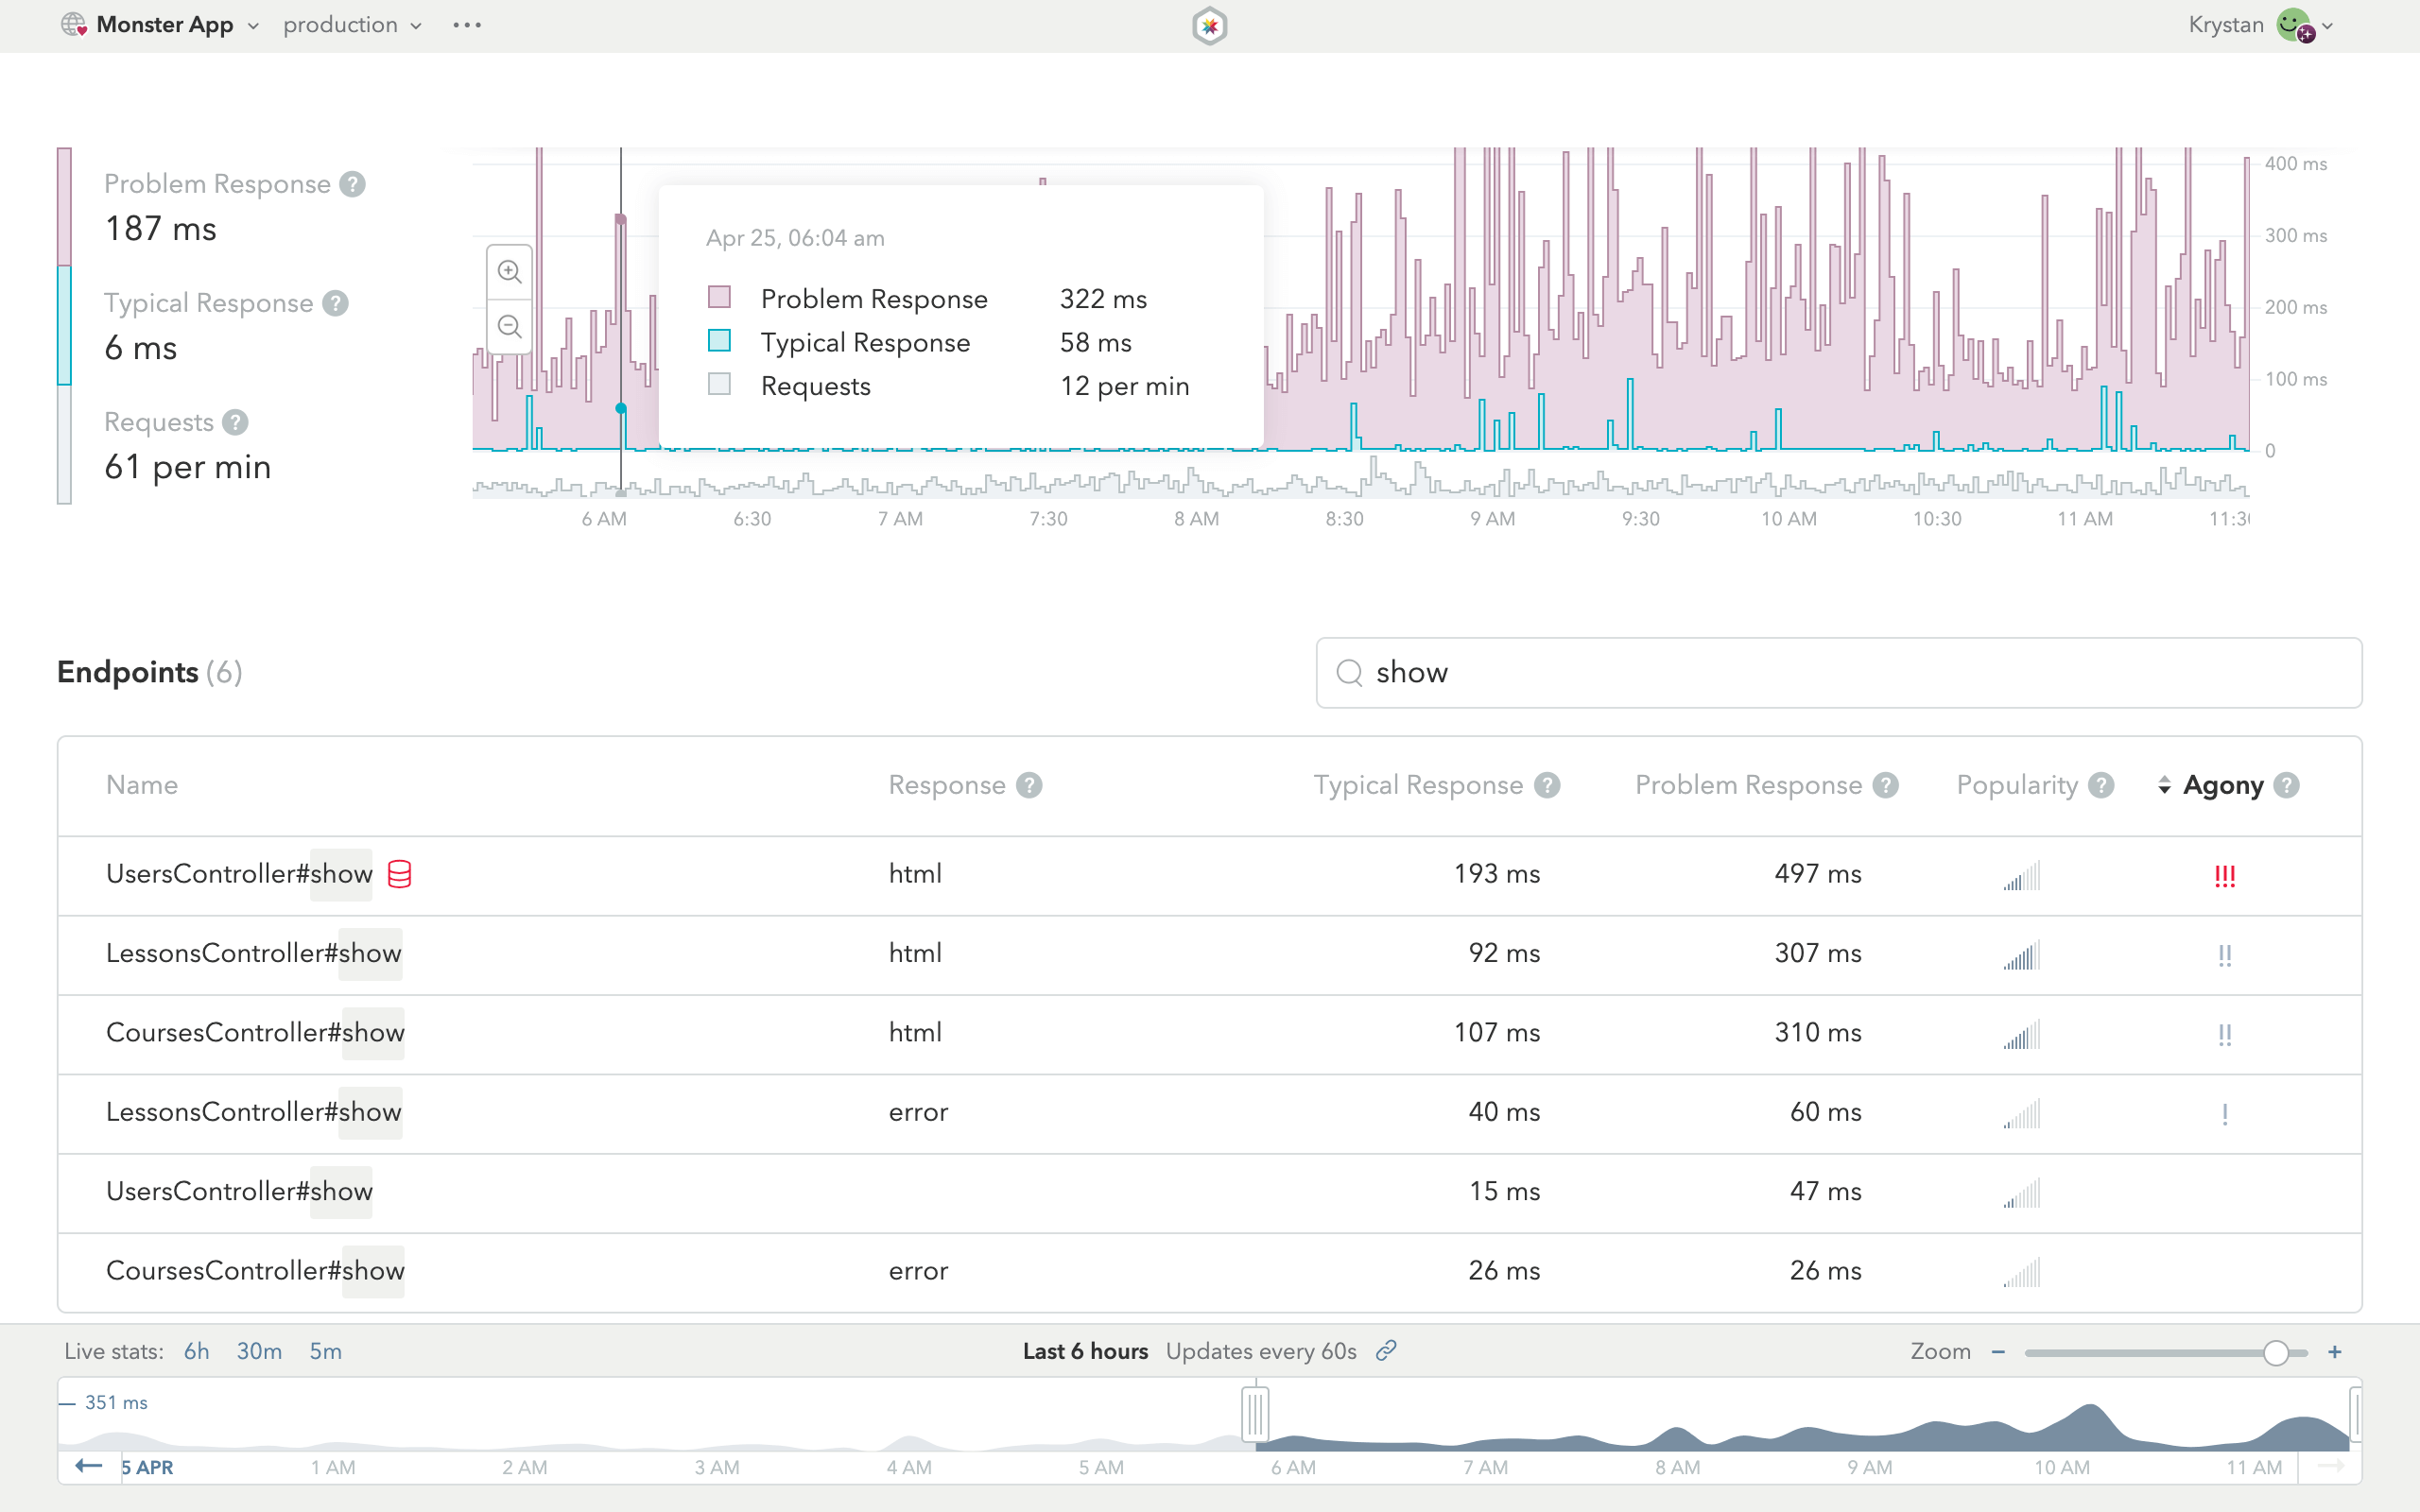
Task: Click help icon next to Problem Response metric
Action: 352,184
